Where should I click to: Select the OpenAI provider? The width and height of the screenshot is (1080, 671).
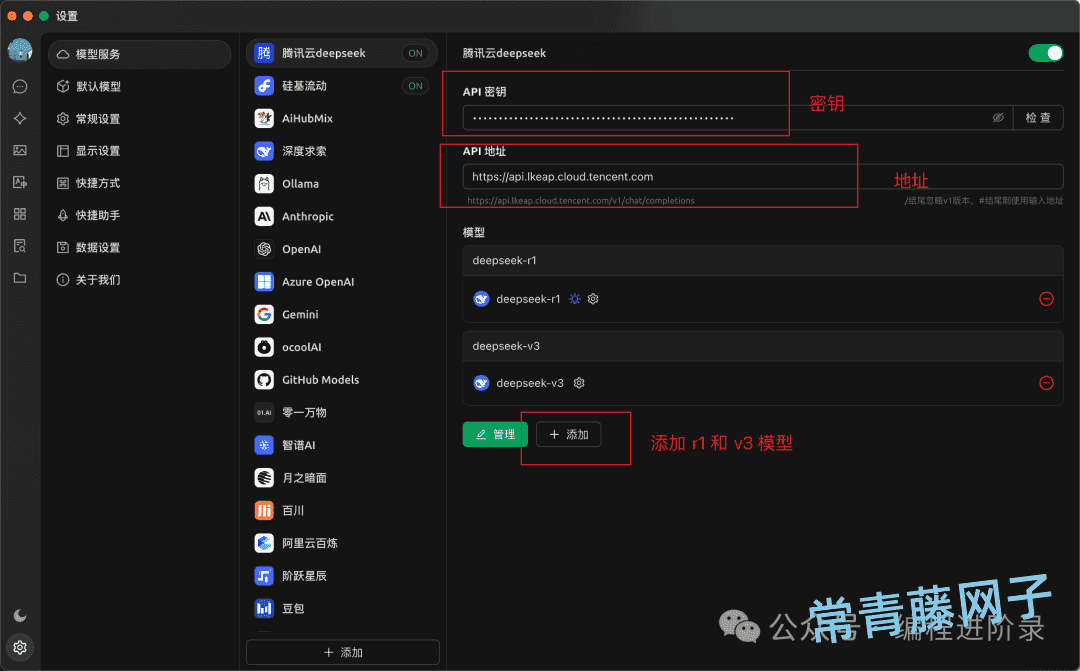click(342, 249)
